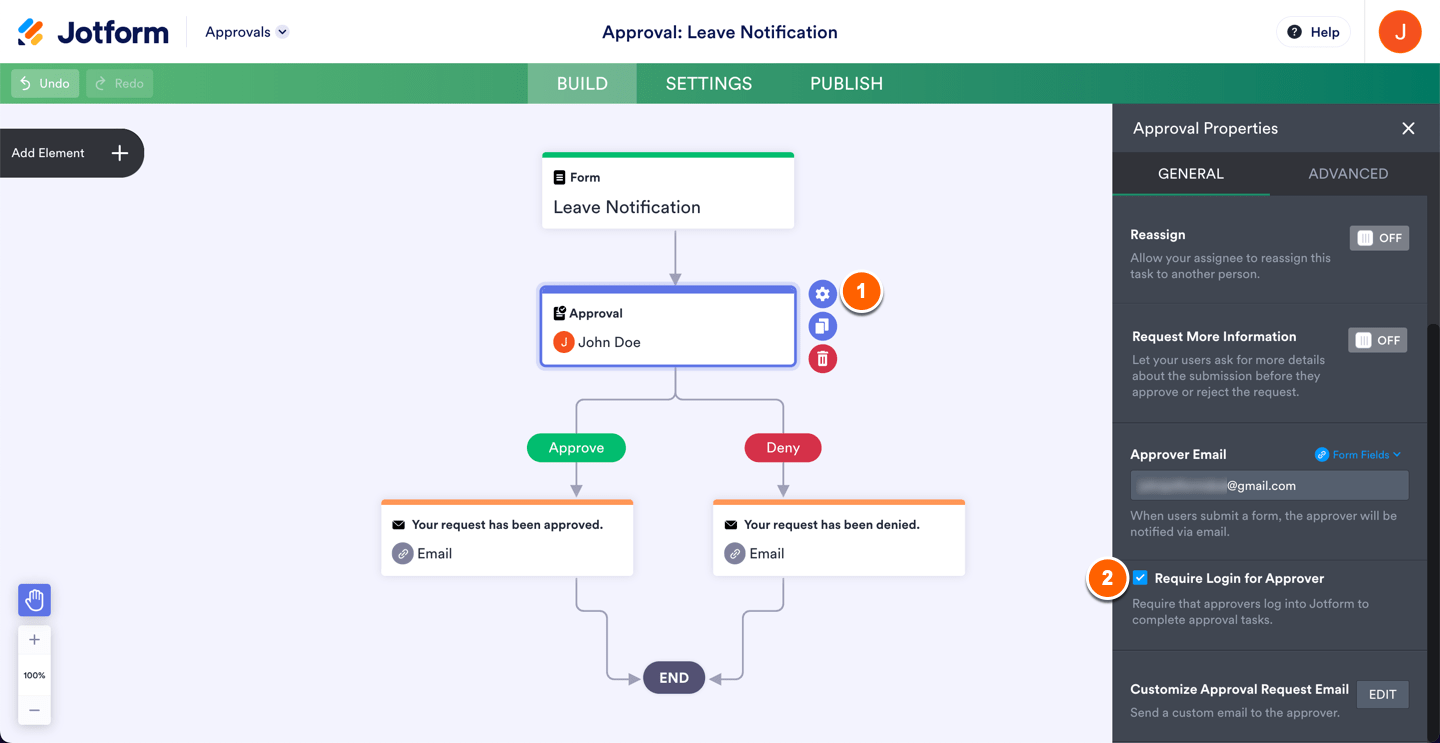
Task: Close the Approval Properties panel
Action: coord(1408,129)
